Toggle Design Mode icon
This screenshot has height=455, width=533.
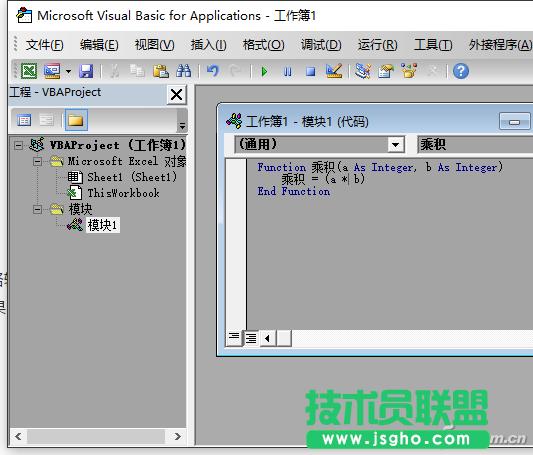334,71
